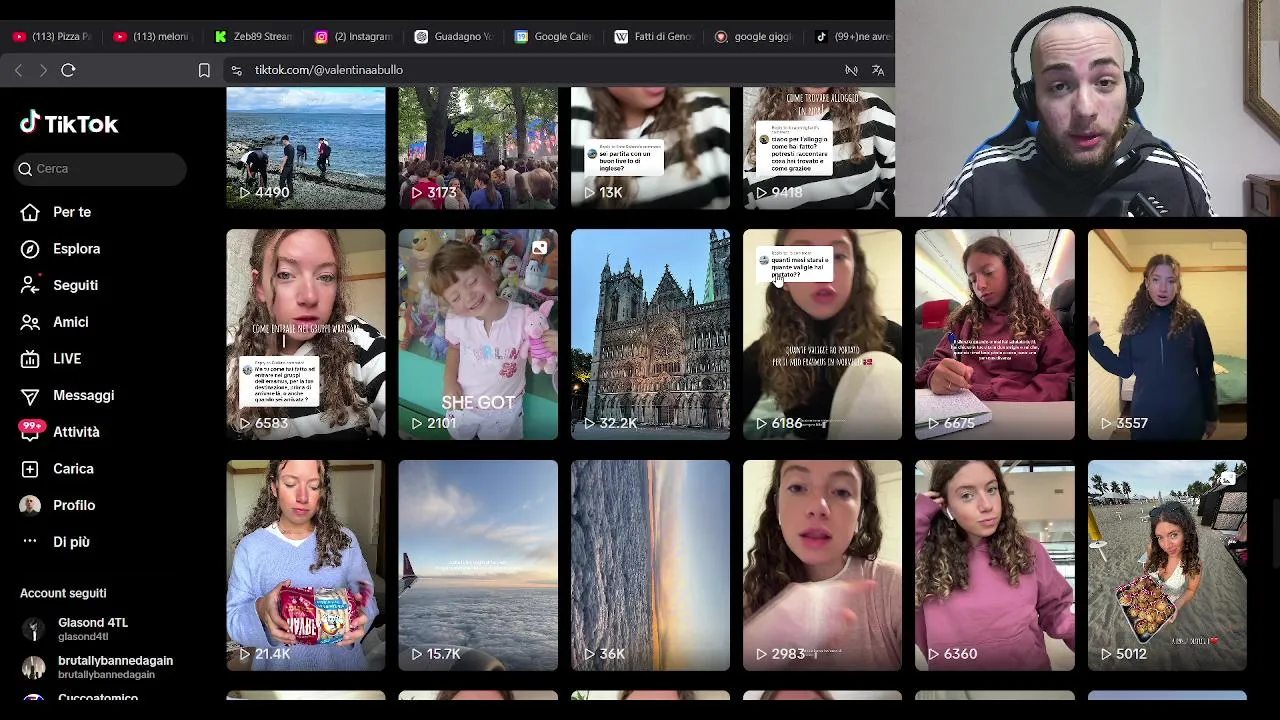
Task: Open the video with 6186 views
Action: (822, 334)
